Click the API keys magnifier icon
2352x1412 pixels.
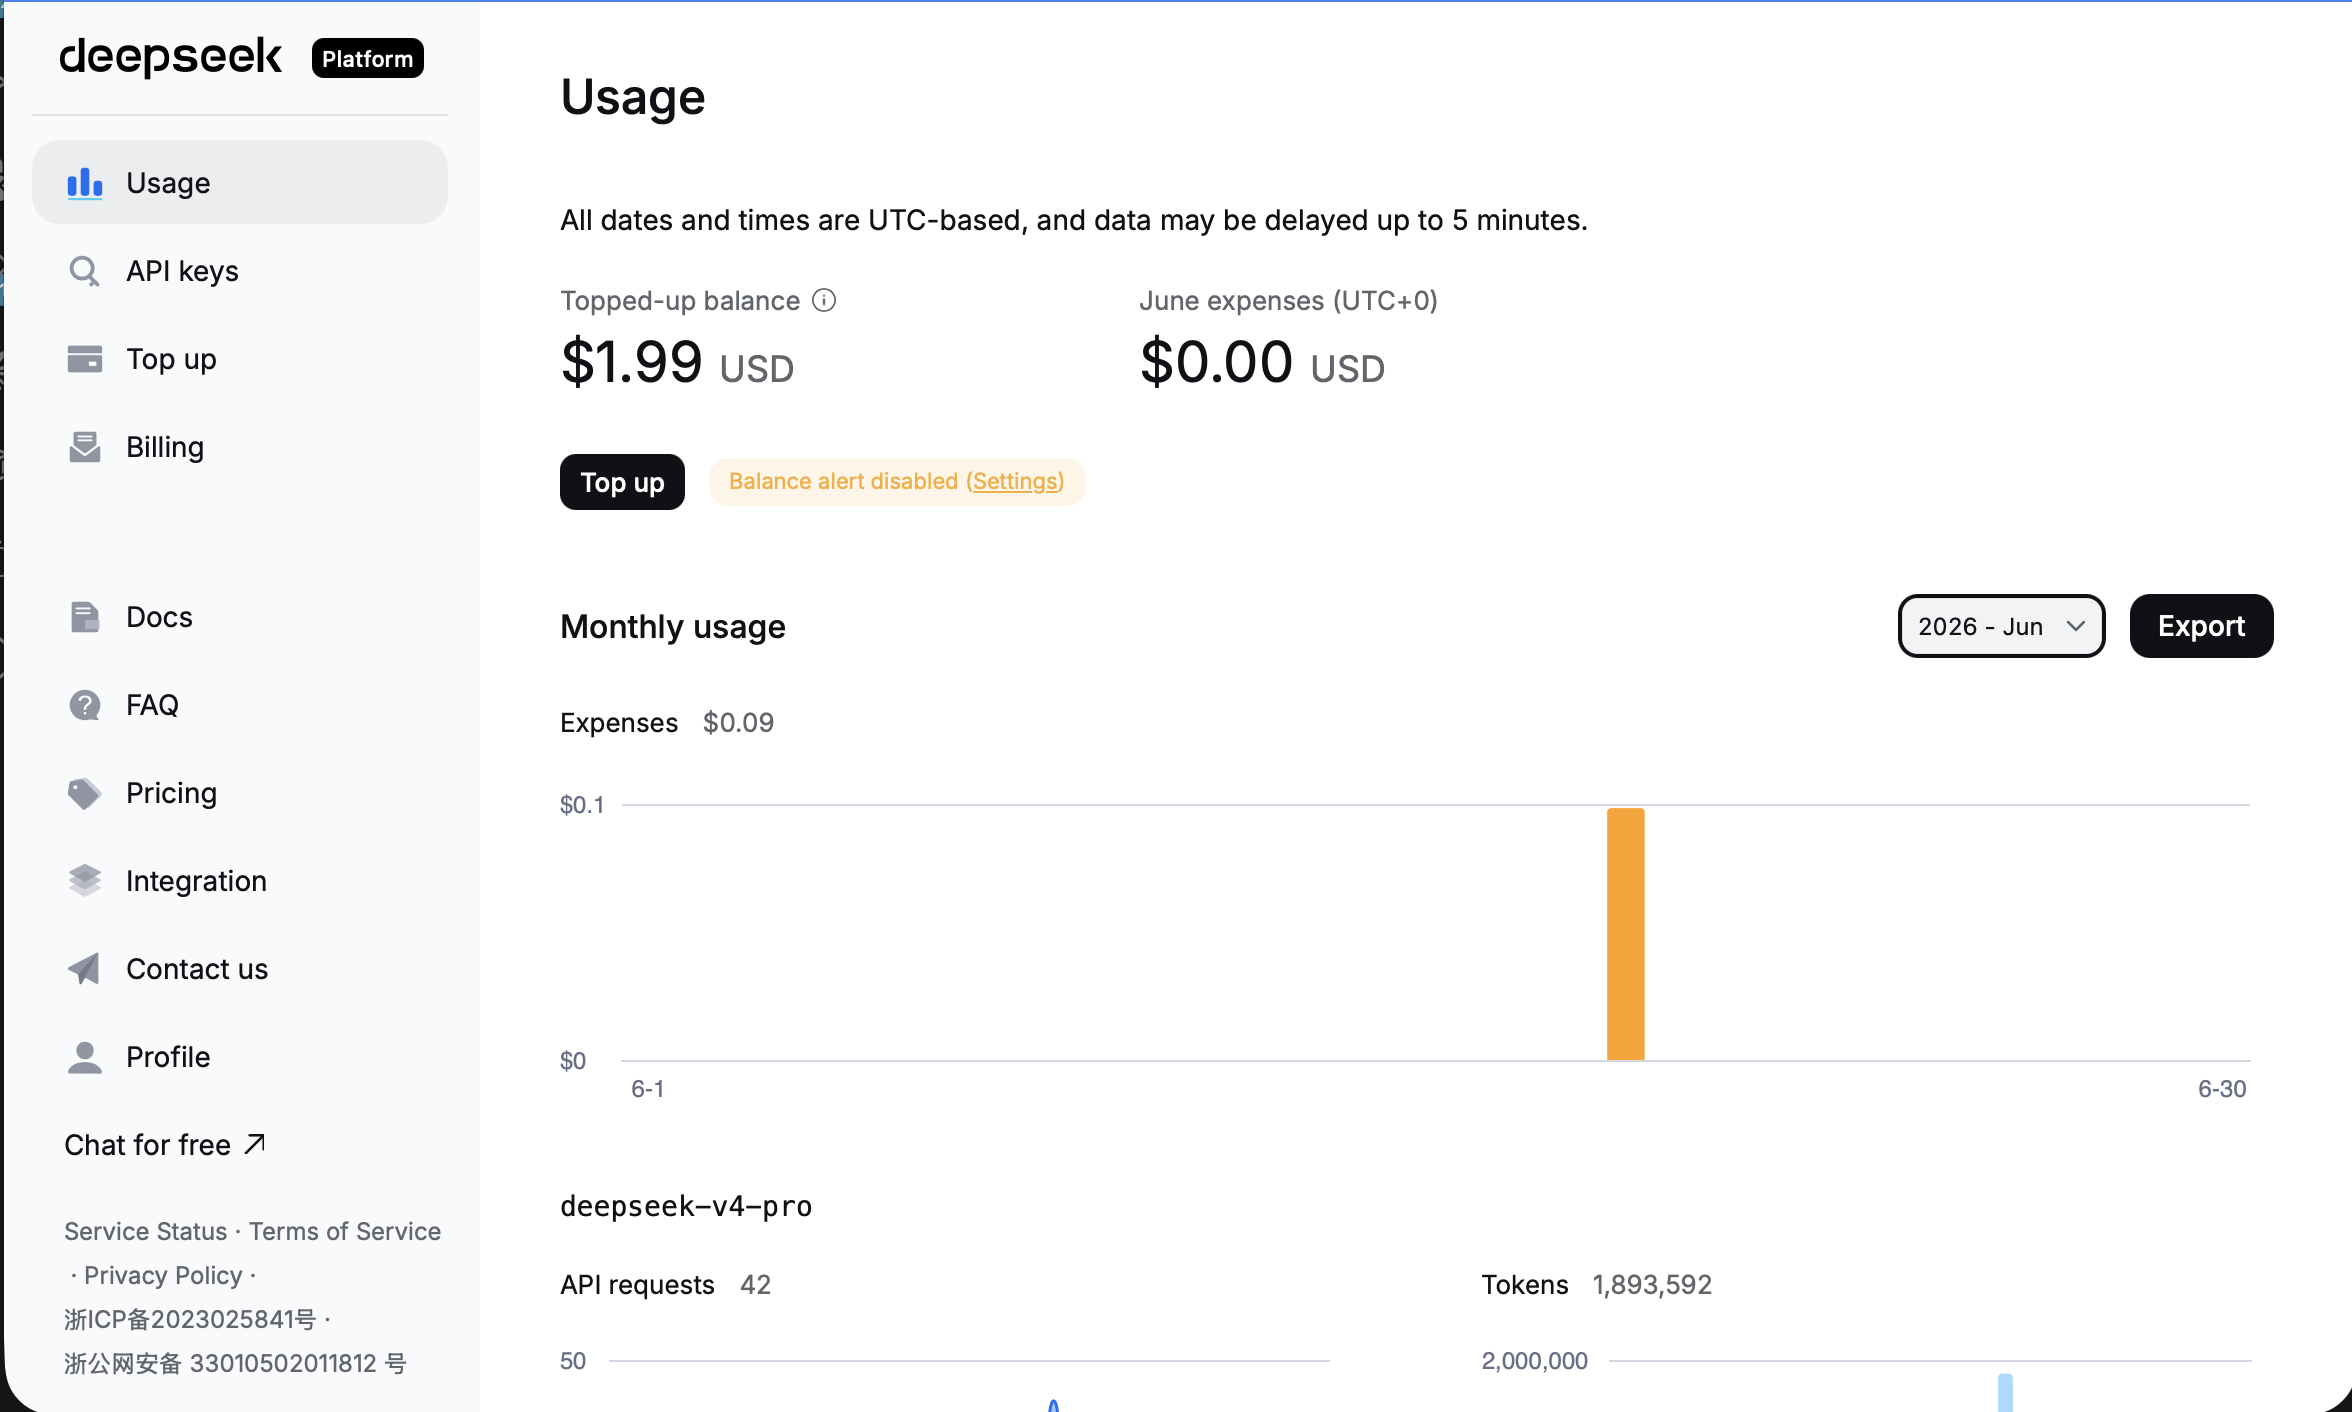85,271
